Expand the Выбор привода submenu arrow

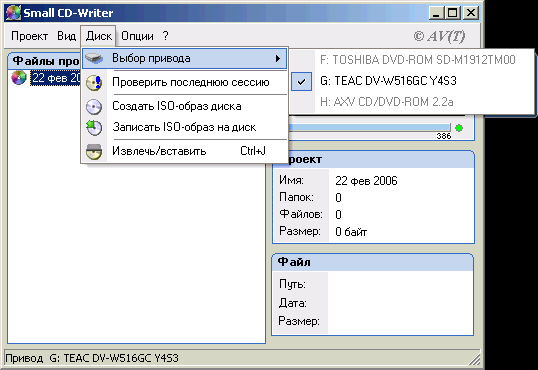[278, 58]
